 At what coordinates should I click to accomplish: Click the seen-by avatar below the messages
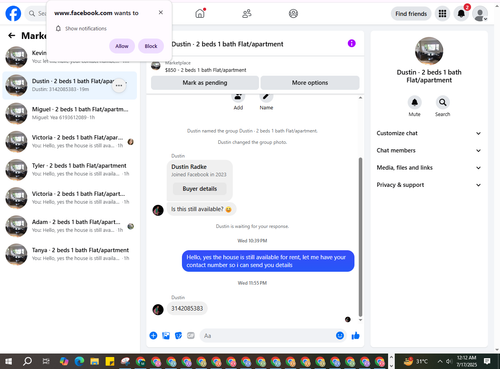(348, 319)
